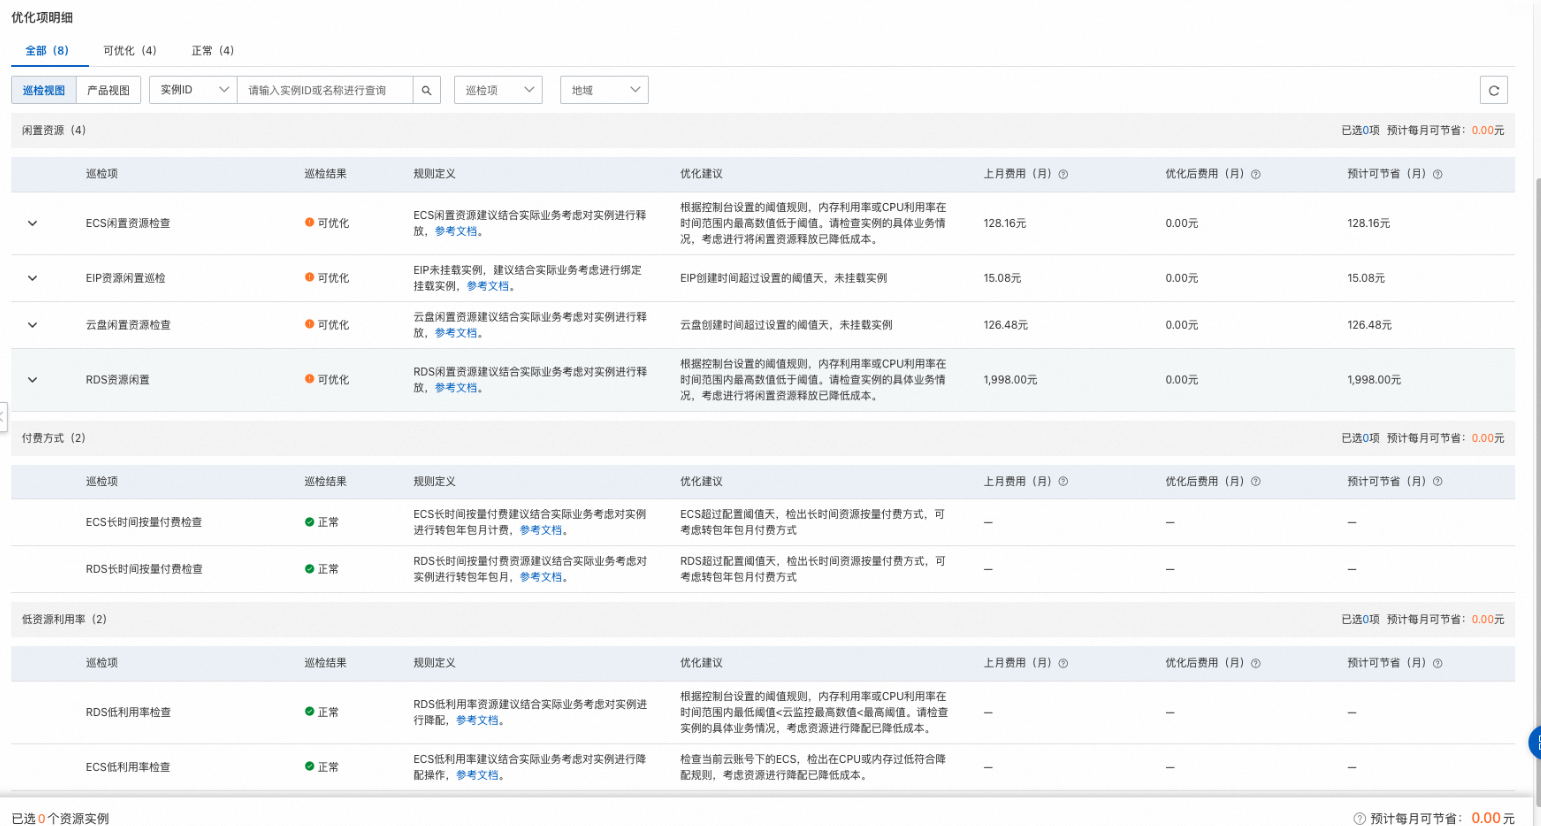Open the 实例ID dropdown
Screen dimensions: 1541x826
[193, 90]
